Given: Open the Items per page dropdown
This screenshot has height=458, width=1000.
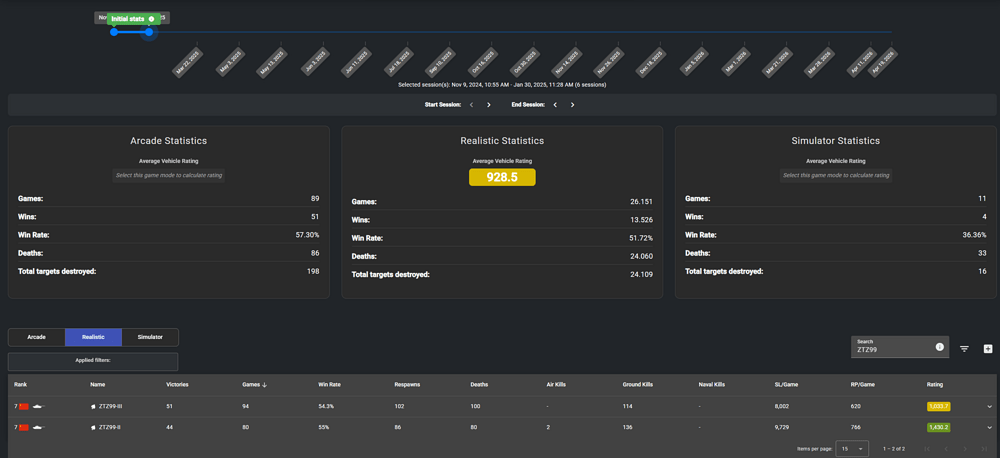Looking at the screenshot, I should coord(853,449).
